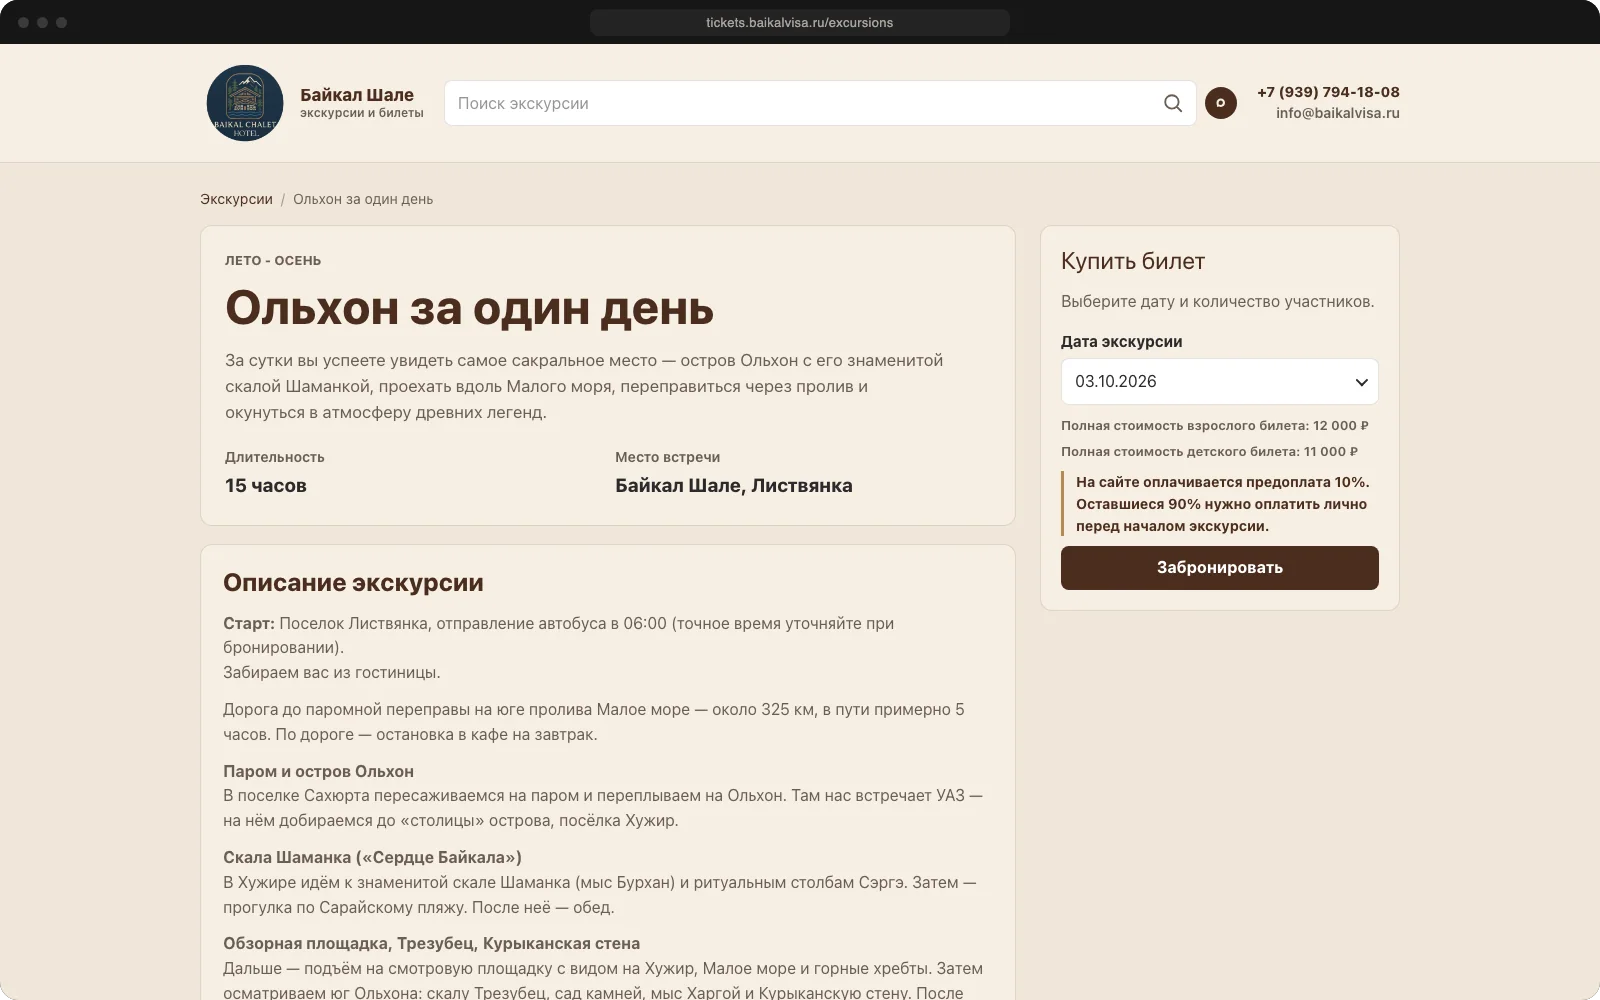
Task: Open the Дата экскурсии date dropdown
Action: (1220, 381)
